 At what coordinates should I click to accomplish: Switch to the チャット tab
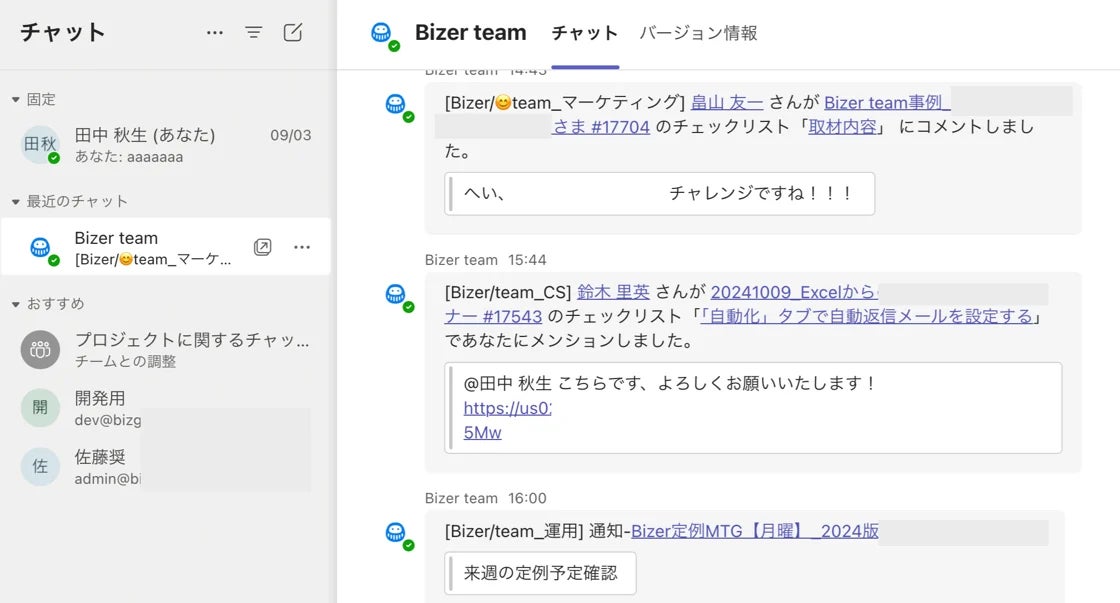coord(585,34)
